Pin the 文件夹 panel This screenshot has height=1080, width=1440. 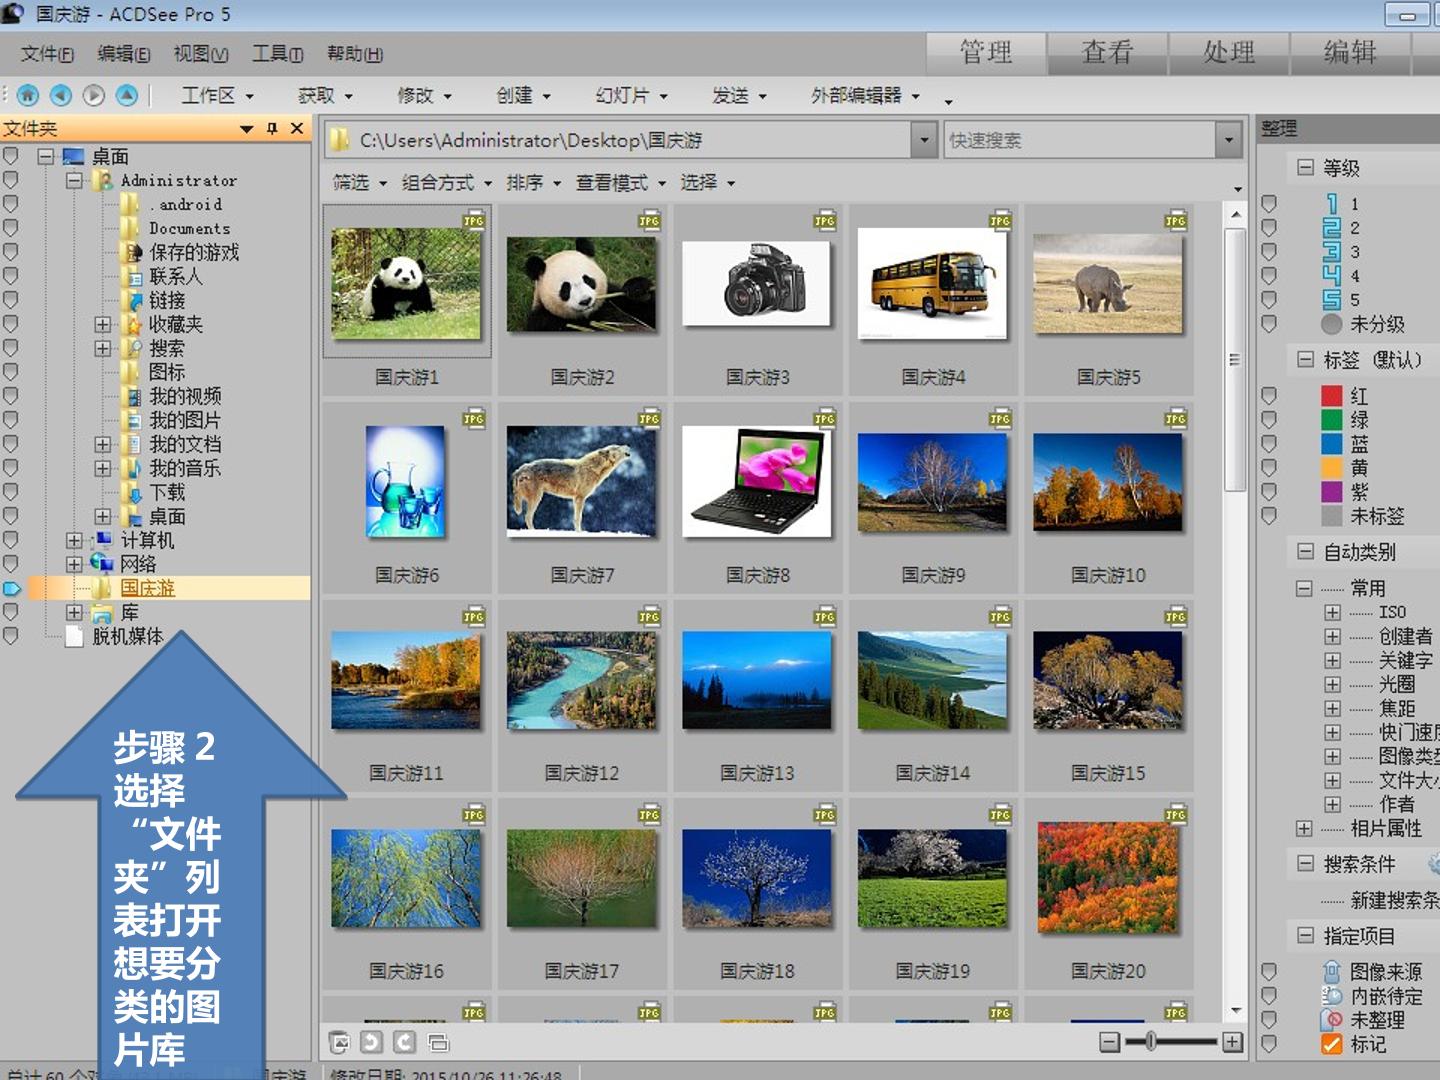click(272, 128)
